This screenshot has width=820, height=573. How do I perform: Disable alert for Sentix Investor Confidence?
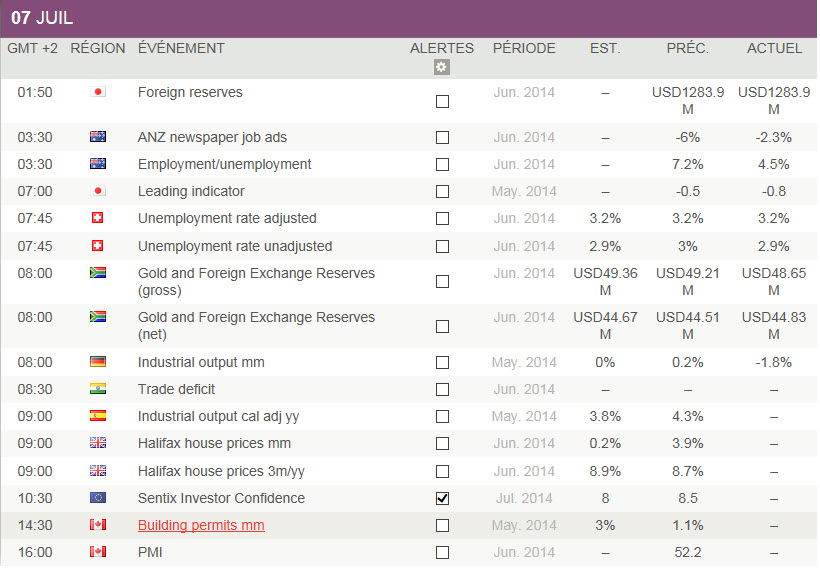coord(442,498)
